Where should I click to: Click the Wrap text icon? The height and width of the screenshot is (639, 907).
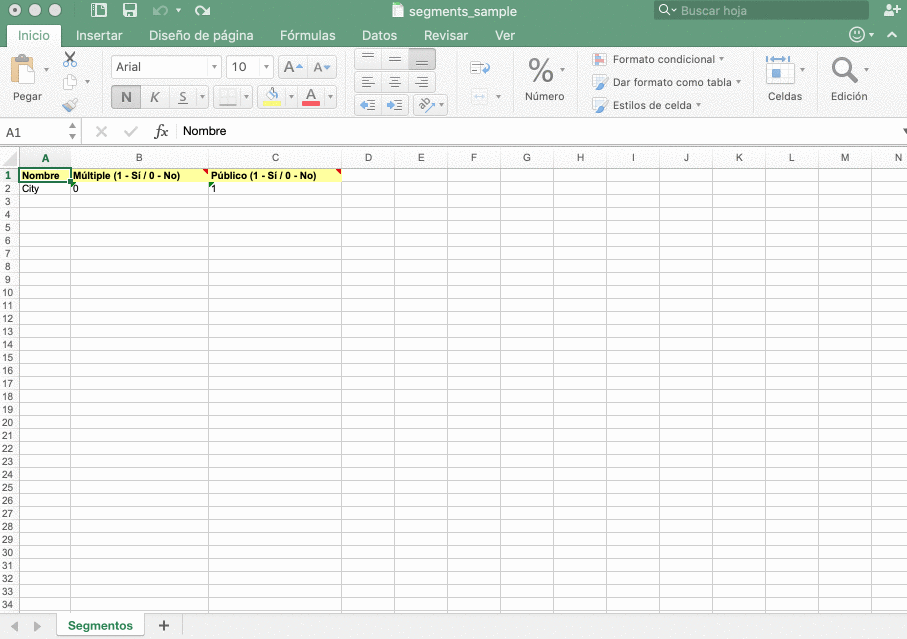(480, 68)
